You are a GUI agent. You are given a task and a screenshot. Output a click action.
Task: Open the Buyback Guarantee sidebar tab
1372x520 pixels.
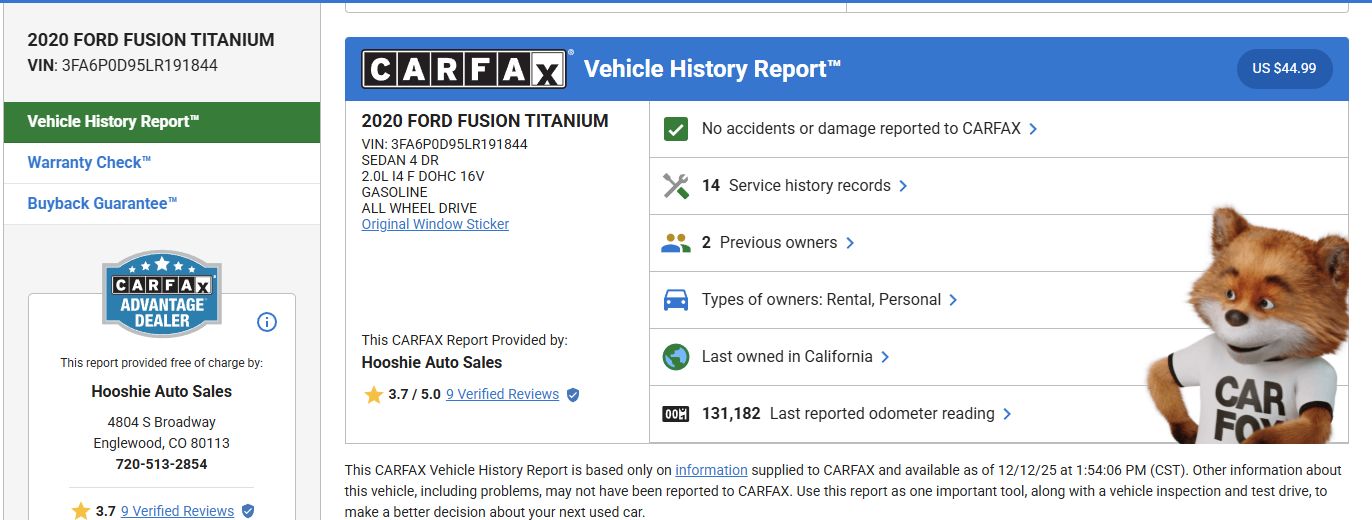point(103,204)
